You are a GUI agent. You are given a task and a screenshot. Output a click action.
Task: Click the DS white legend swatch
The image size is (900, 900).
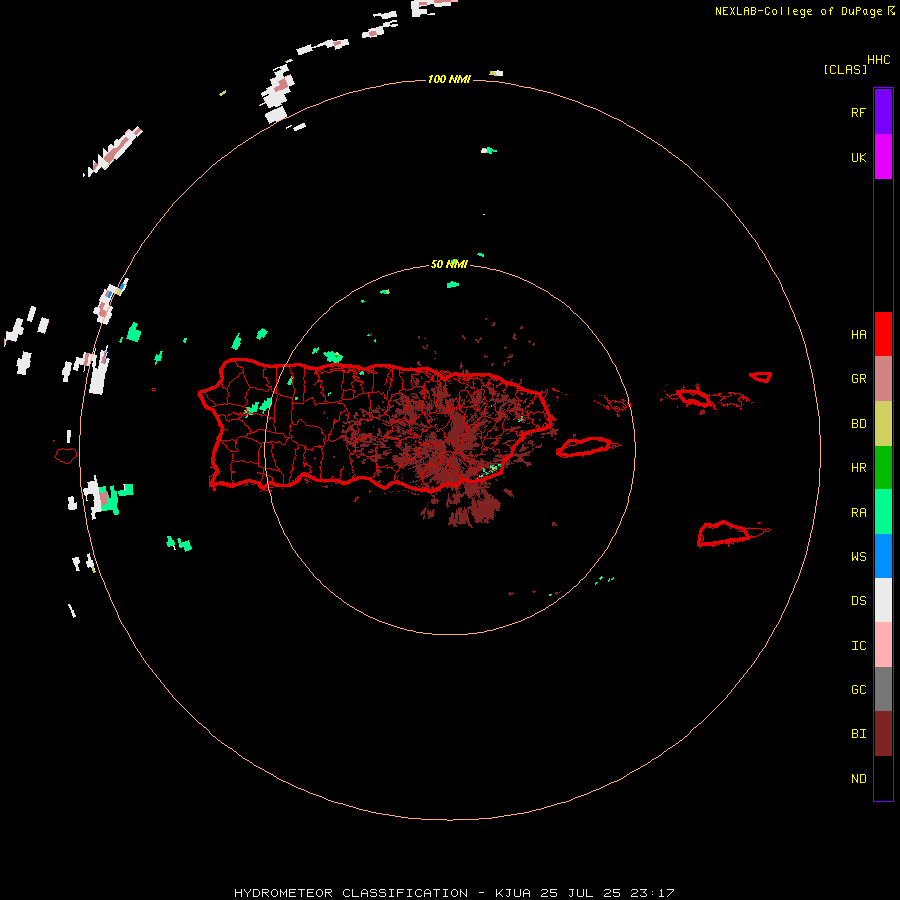click(x=883, y=600)
